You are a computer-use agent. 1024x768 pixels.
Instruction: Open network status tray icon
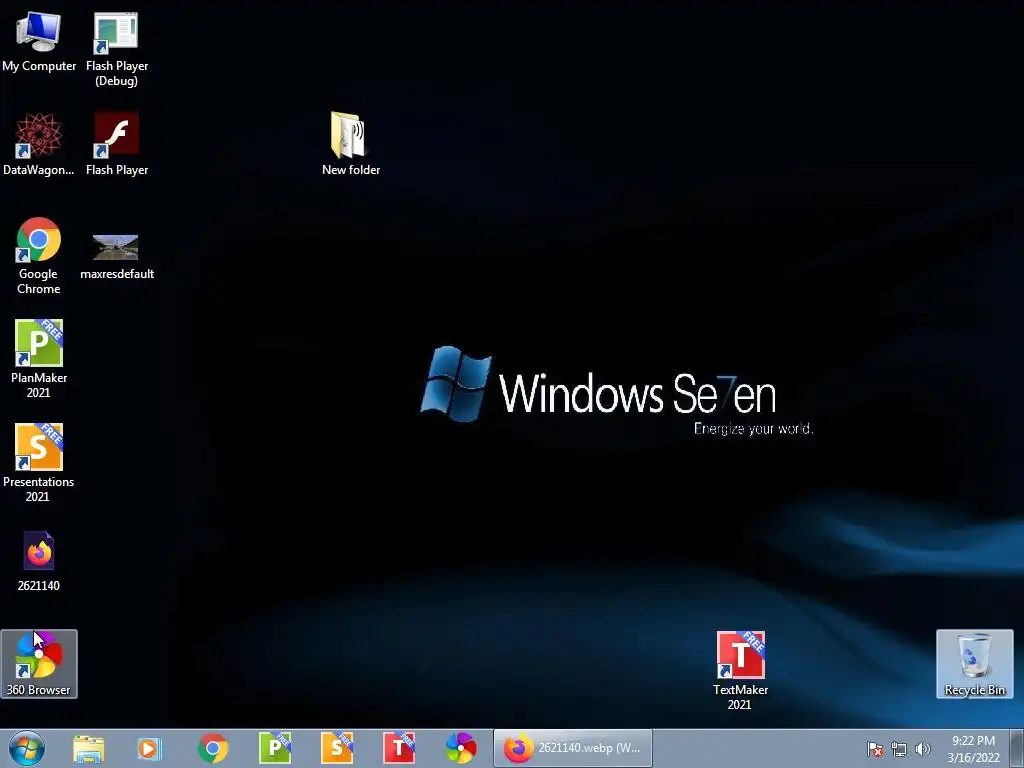pyautogui.click(x=899, y=749)
